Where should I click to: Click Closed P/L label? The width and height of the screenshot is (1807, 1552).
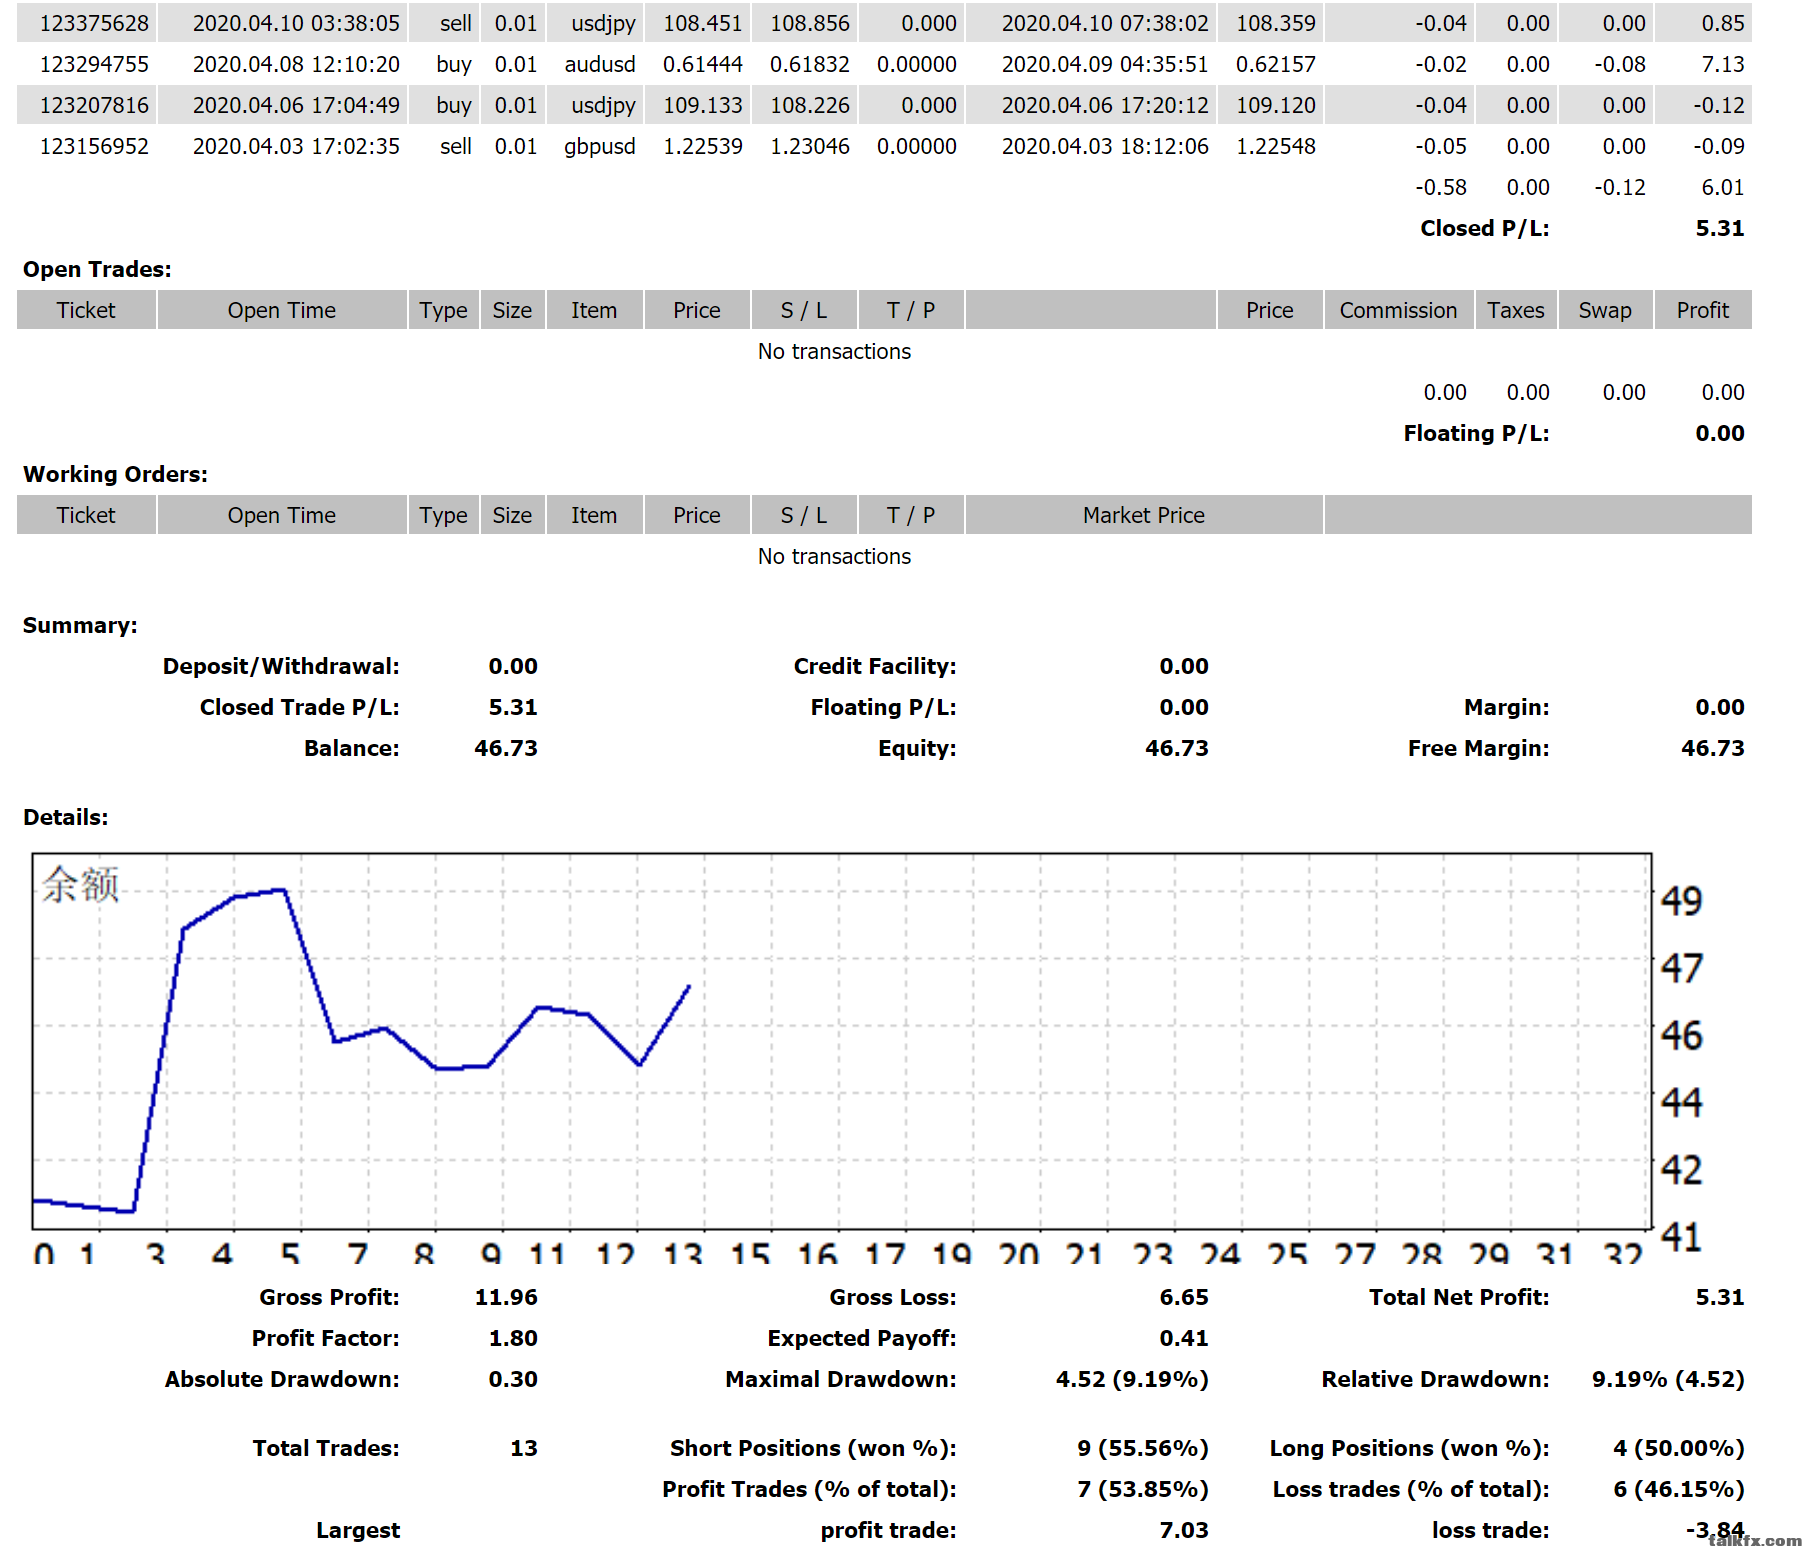coord(1485,228)
